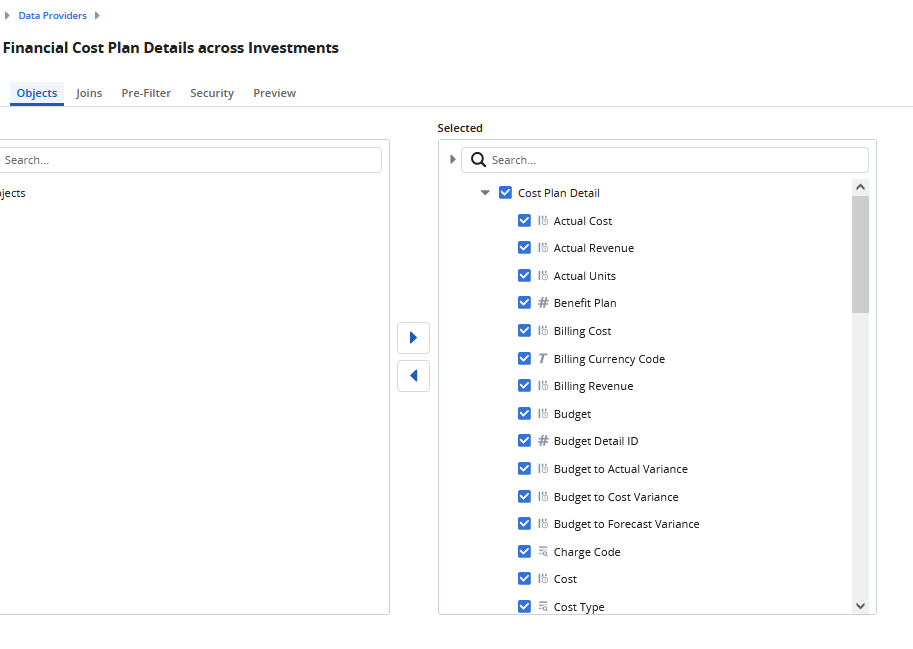Expand the breadcrumb arrow after Data Providers
Image resolution: width=913 pixels, height=649 pixels.
tap(97, 16)
